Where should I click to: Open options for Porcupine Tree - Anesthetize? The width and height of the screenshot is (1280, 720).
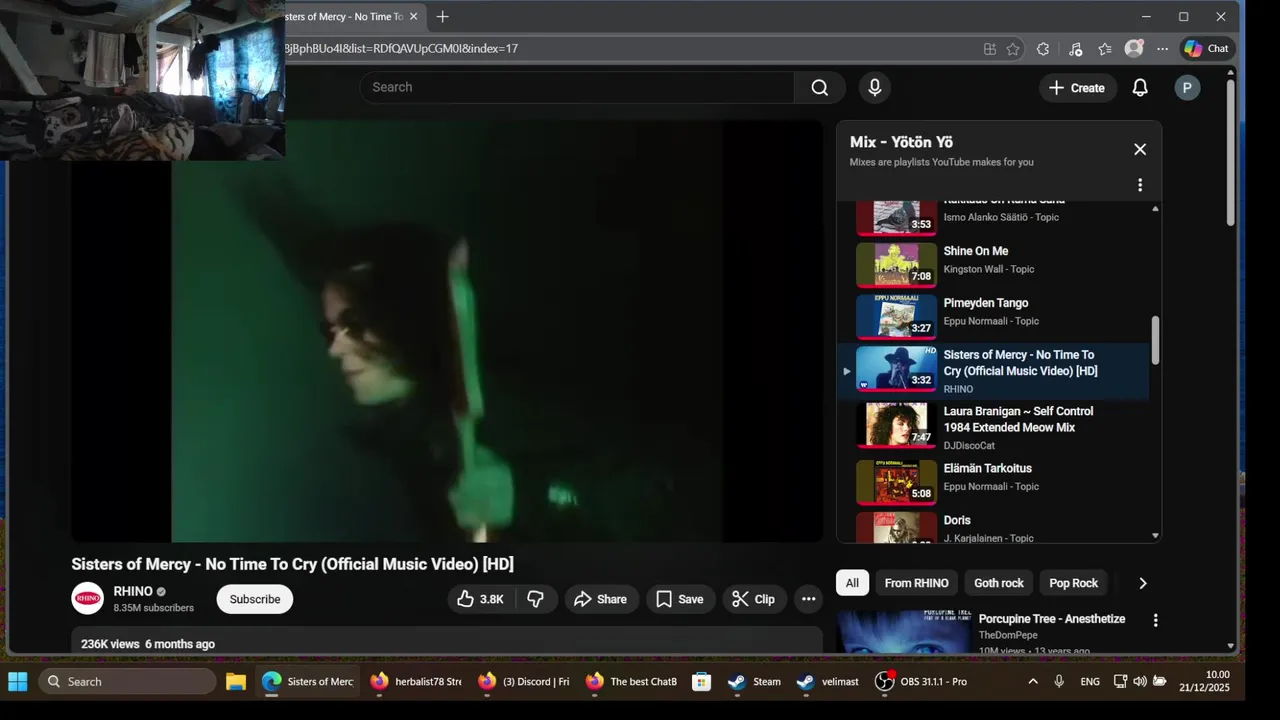[x=1155, y=620]
